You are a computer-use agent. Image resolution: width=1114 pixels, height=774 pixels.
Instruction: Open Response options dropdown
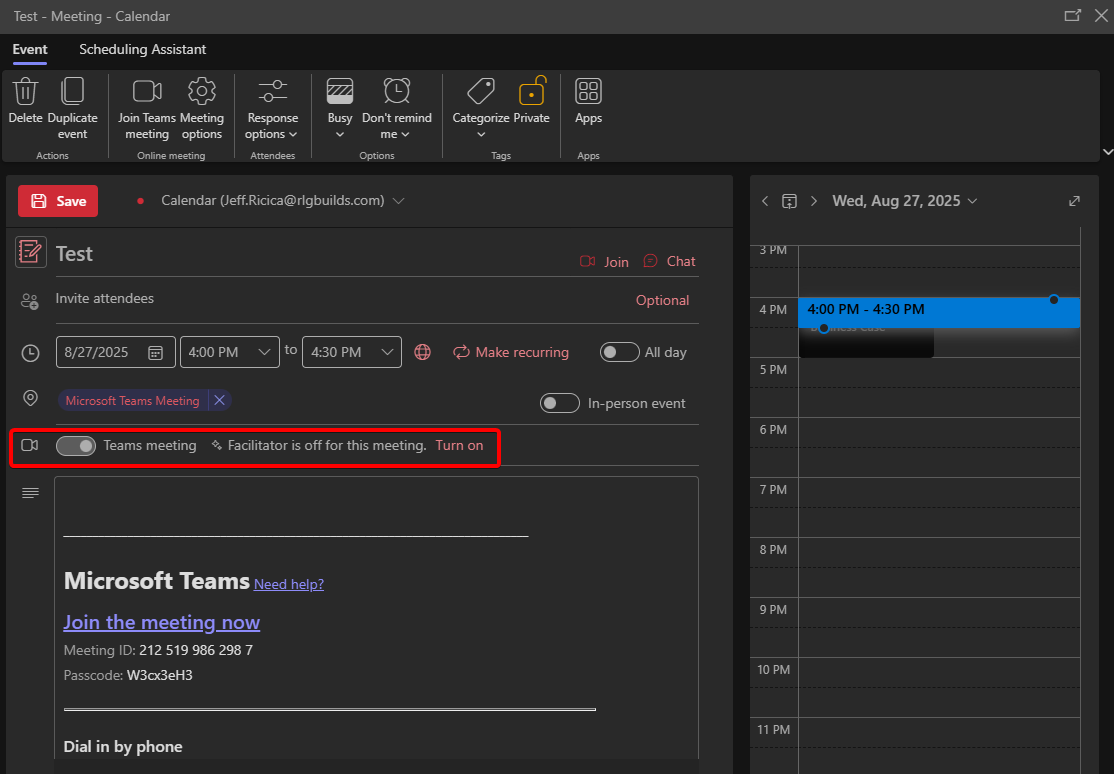[x=272, y=109]
